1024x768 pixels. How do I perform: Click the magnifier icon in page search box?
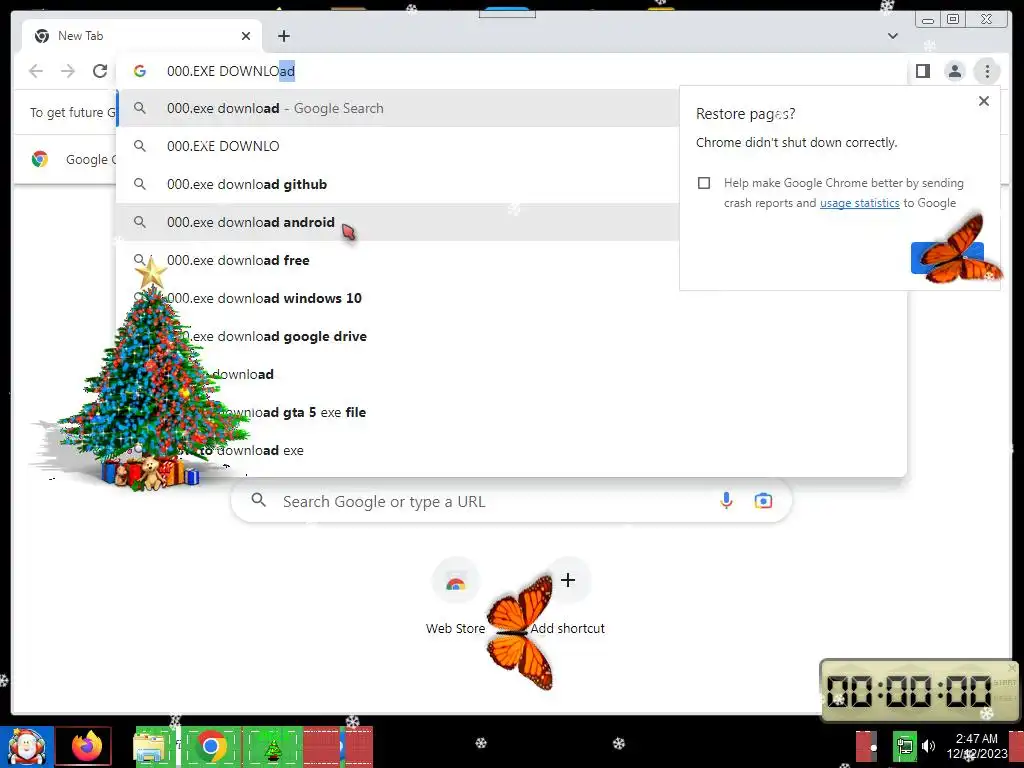pos(259,500)
